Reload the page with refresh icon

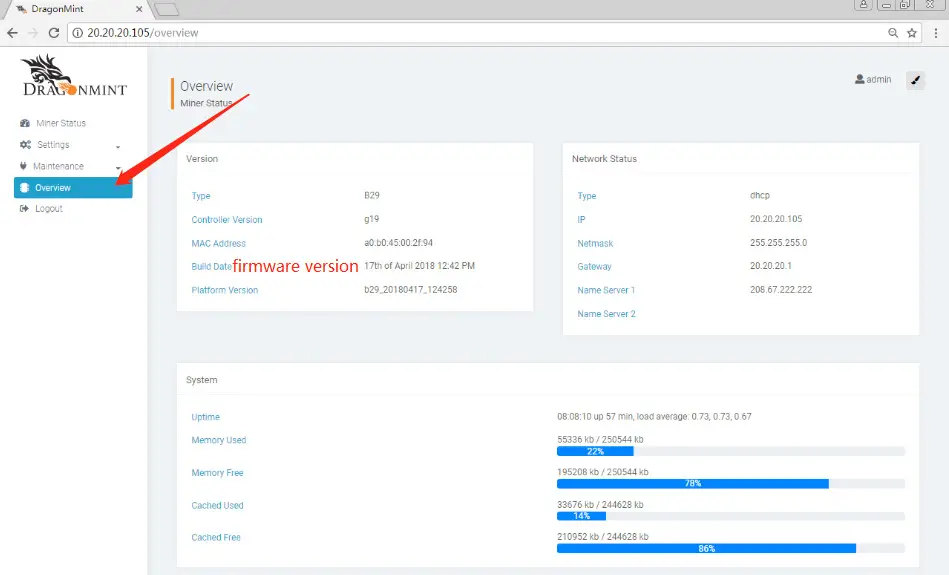tap(54, 33)
